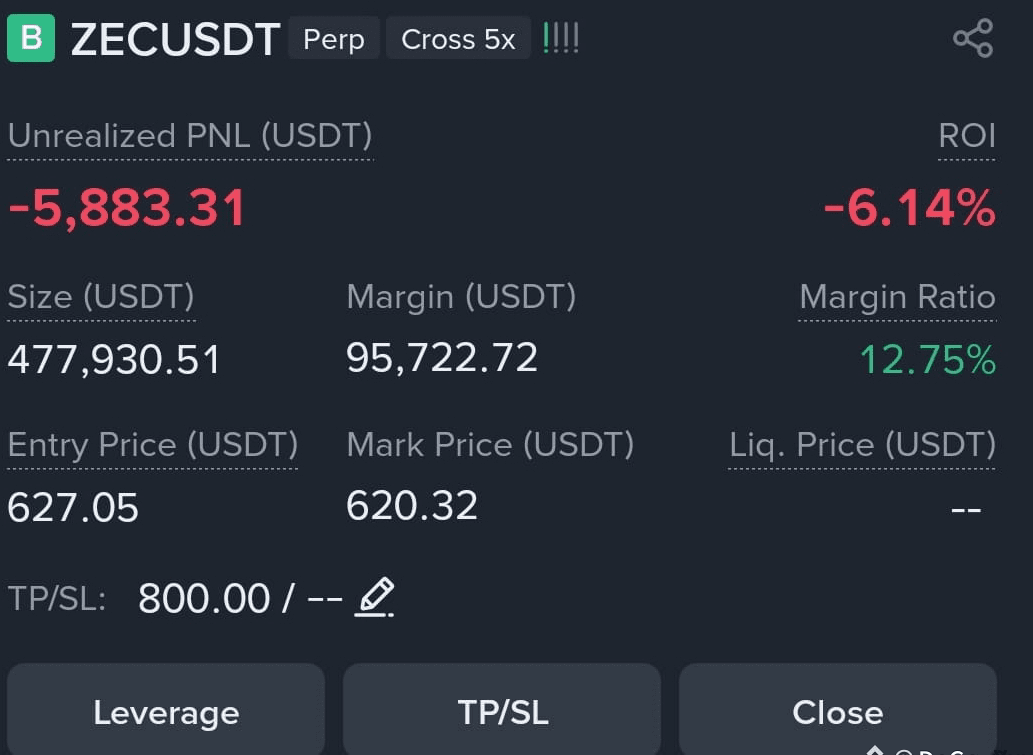Tap the Entry Price (USDT) label

click(x=152, y=445)
